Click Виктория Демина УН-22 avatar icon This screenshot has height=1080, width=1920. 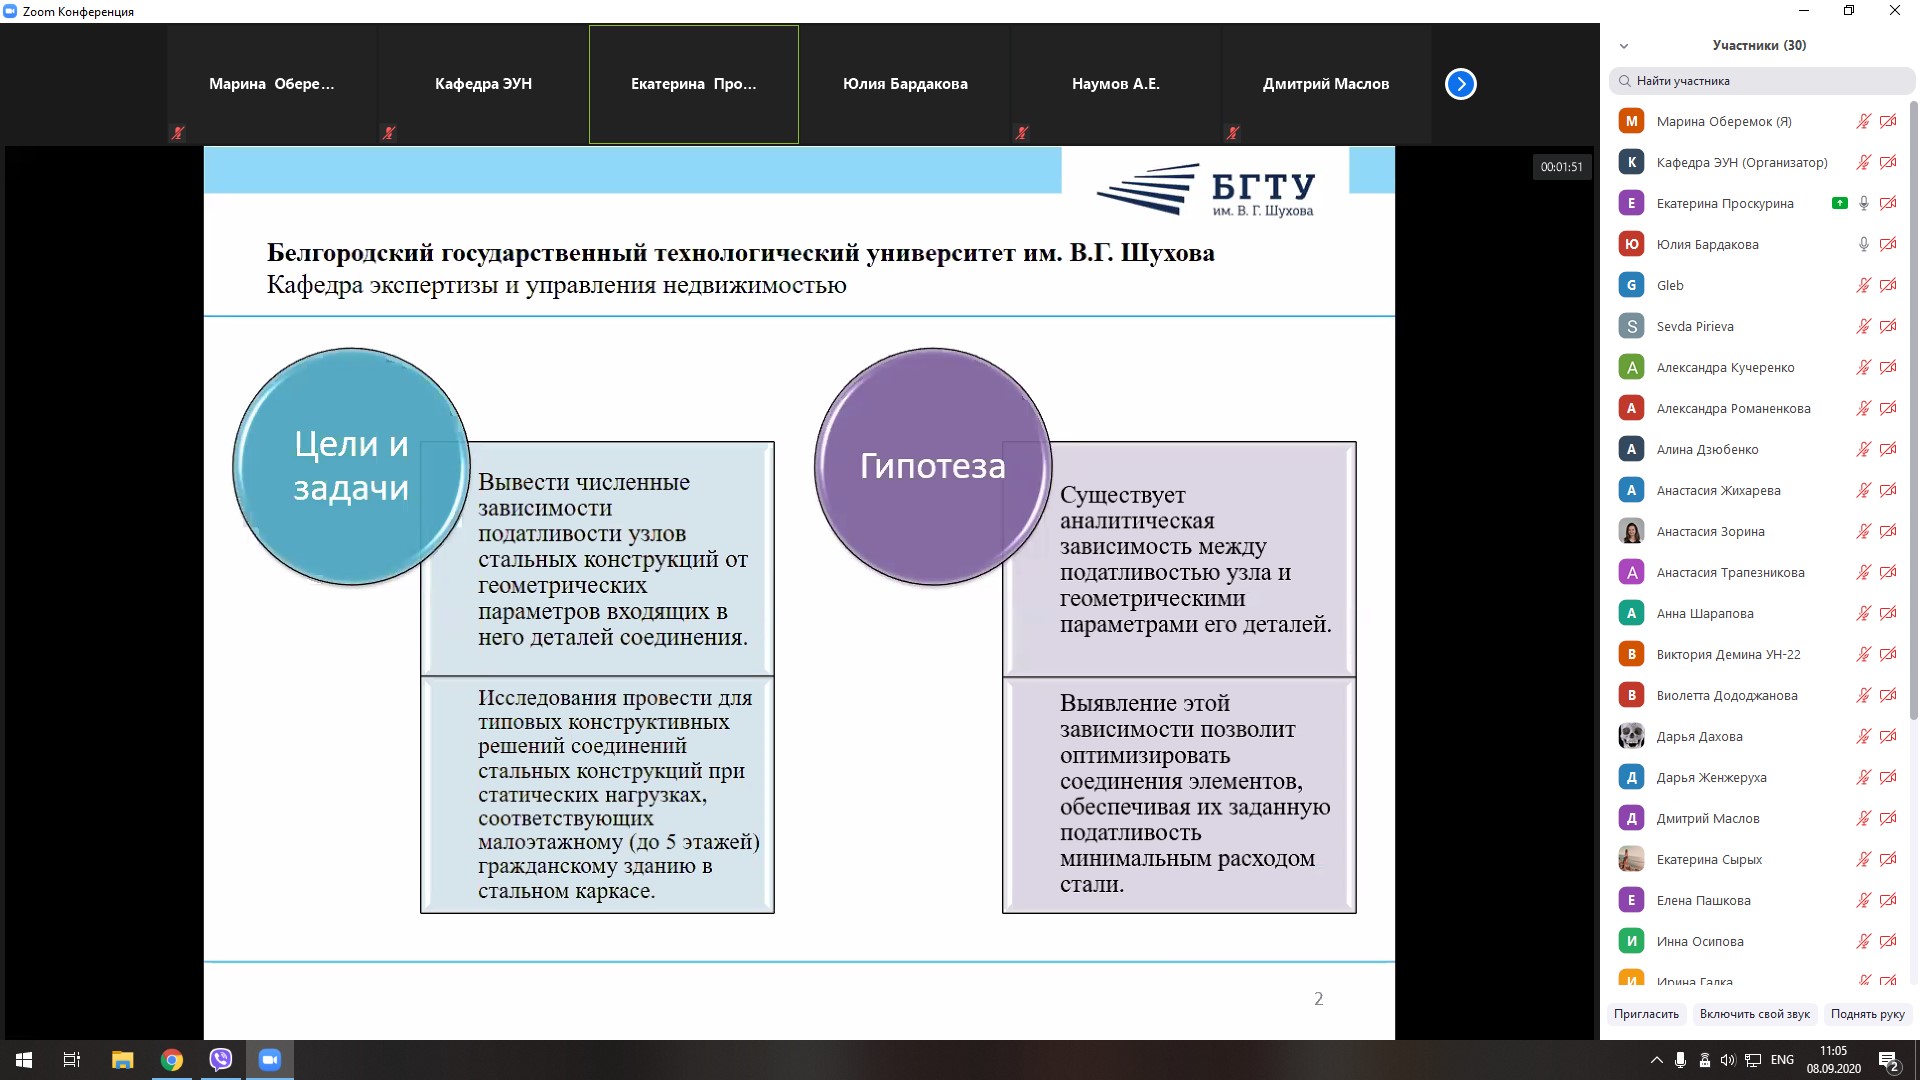[x=1631, y=654]
